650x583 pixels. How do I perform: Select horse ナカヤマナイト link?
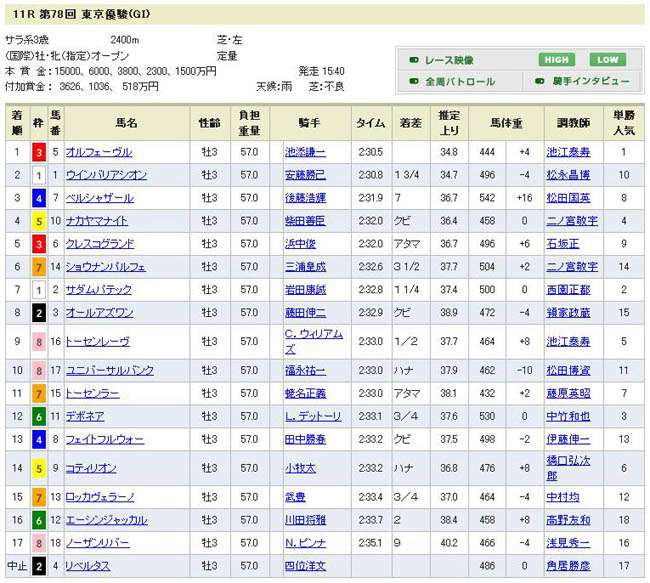[98, 221]
